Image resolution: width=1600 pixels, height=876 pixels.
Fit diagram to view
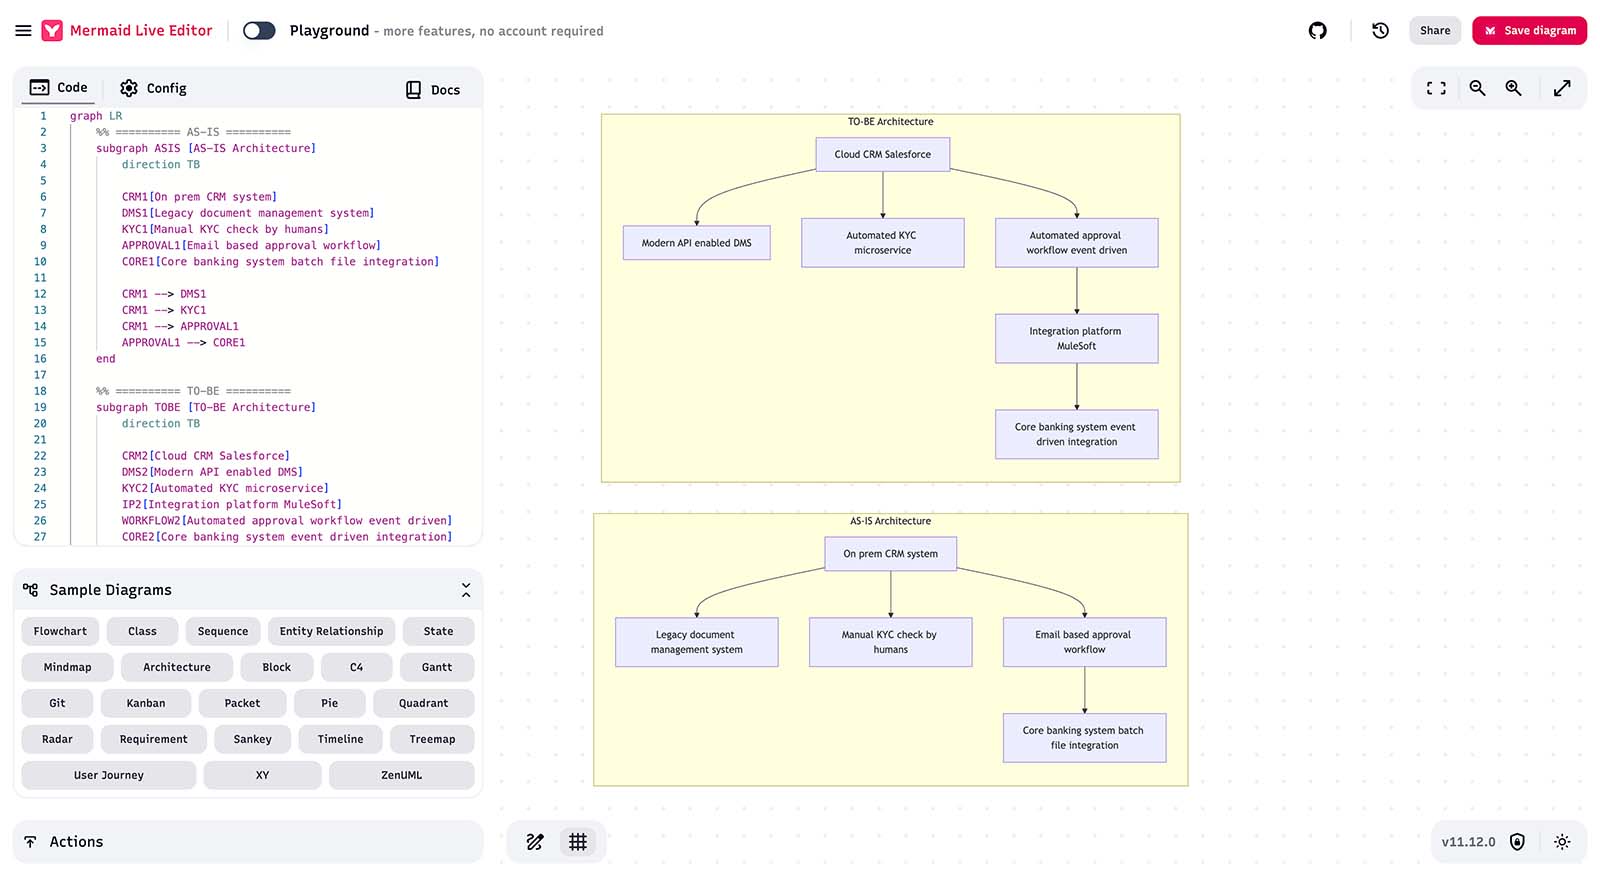tap(1436, 88)
